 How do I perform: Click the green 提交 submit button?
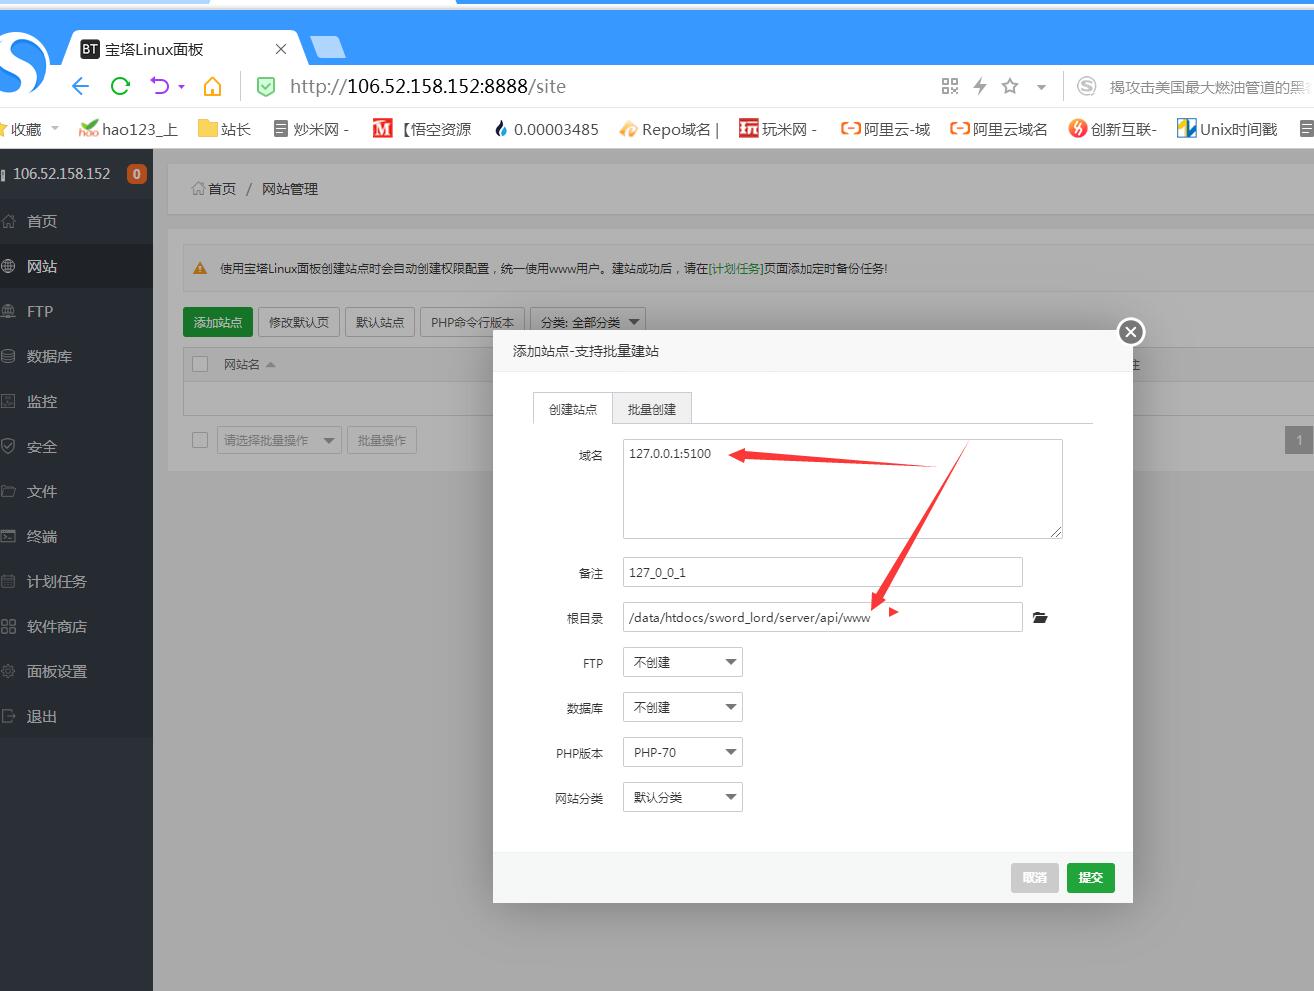(x=1090, y=878)
